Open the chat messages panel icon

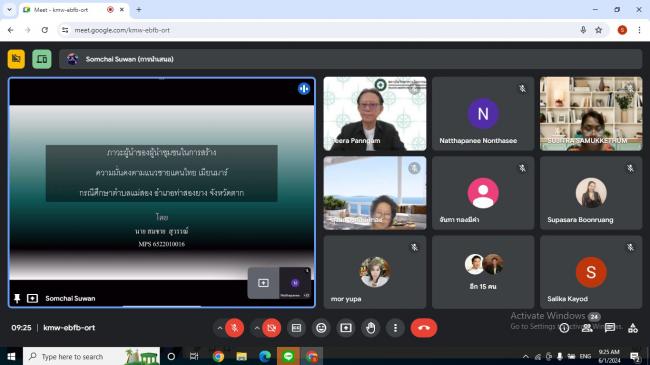610,328
